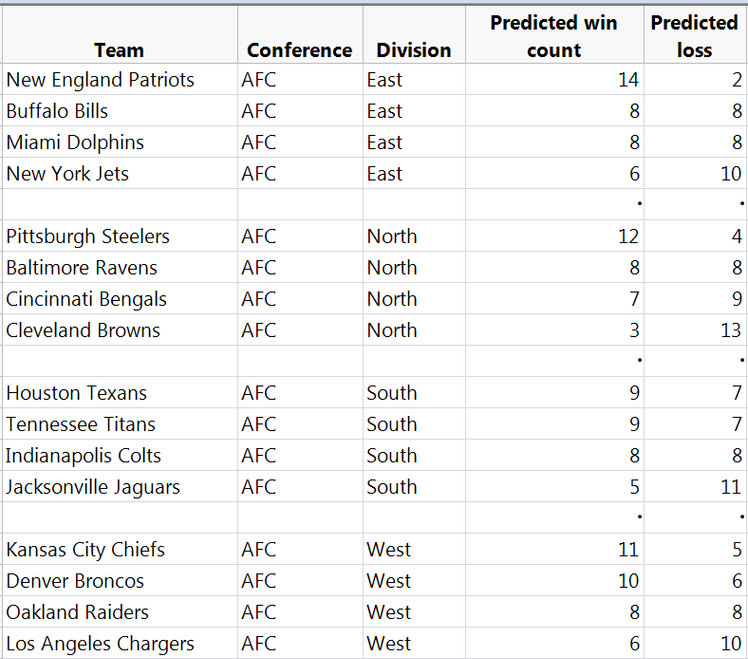Select the Jacksonville Jaguars cell
This screenshot has height=659, width=748.
click(93, 487)
